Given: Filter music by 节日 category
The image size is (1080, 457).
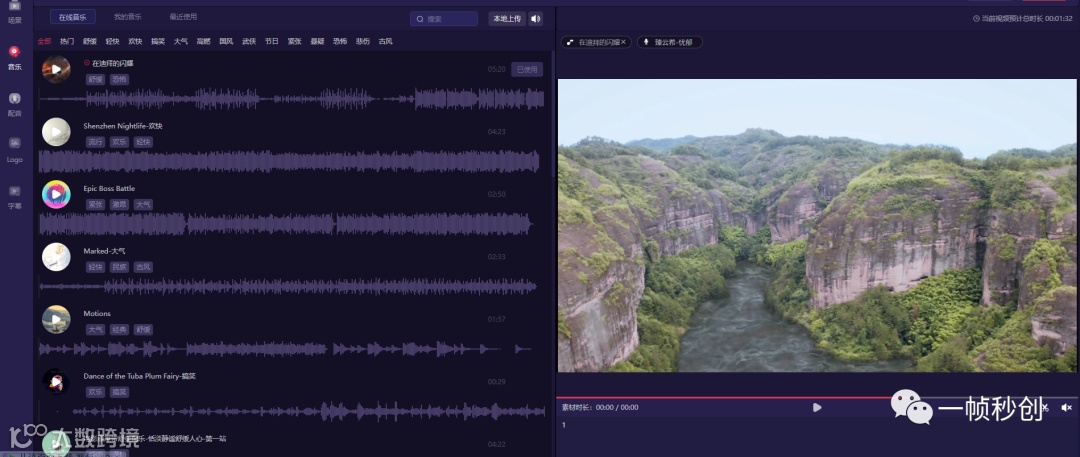Looking at the screenshot, I should click(x=271, y=41).
